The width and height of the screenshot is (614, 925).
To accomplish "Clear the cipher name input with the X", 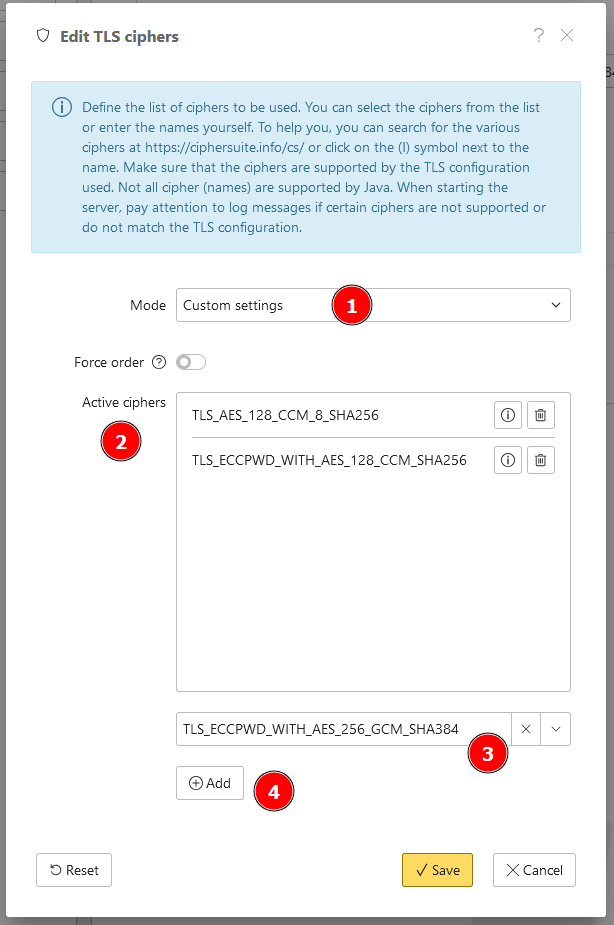I will (x=526, y=729).
